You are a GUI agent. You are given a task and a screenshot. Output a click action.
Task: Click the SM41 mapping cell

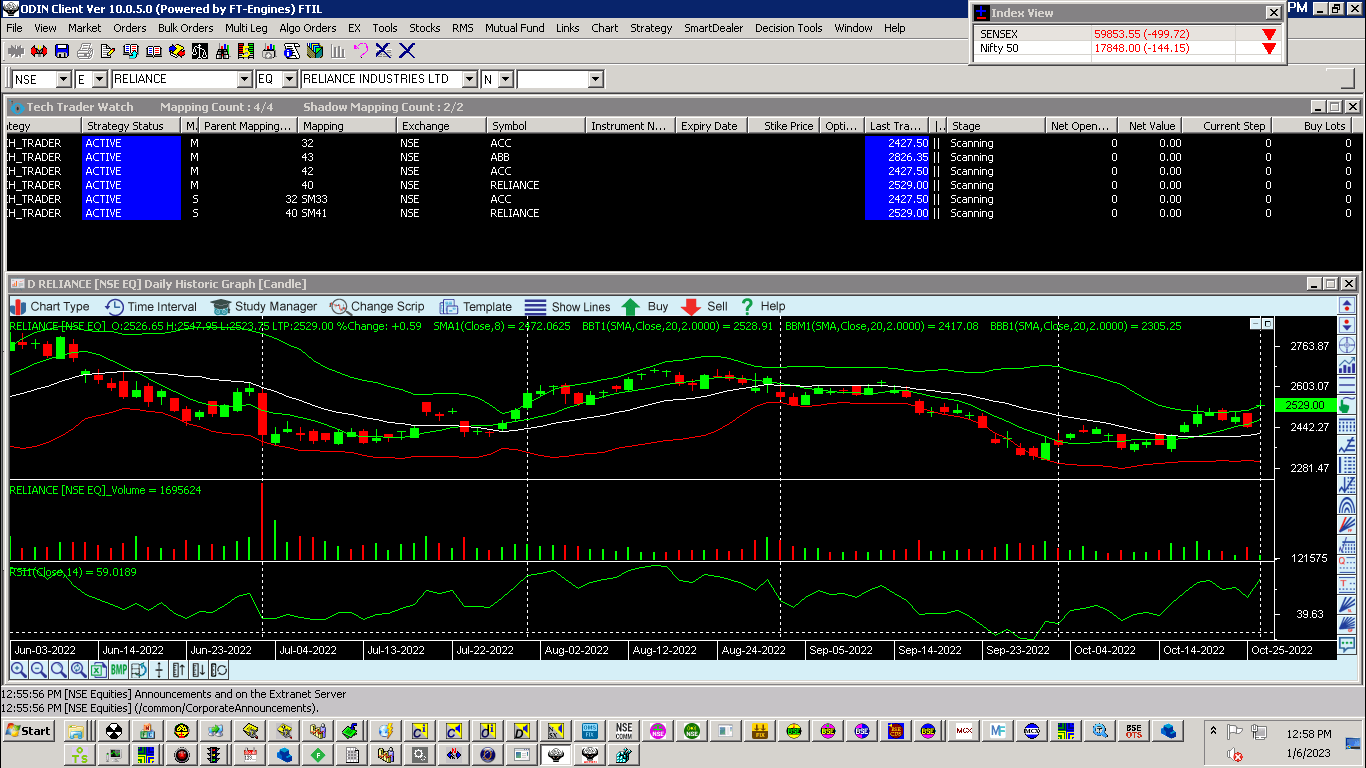[348, 213]
